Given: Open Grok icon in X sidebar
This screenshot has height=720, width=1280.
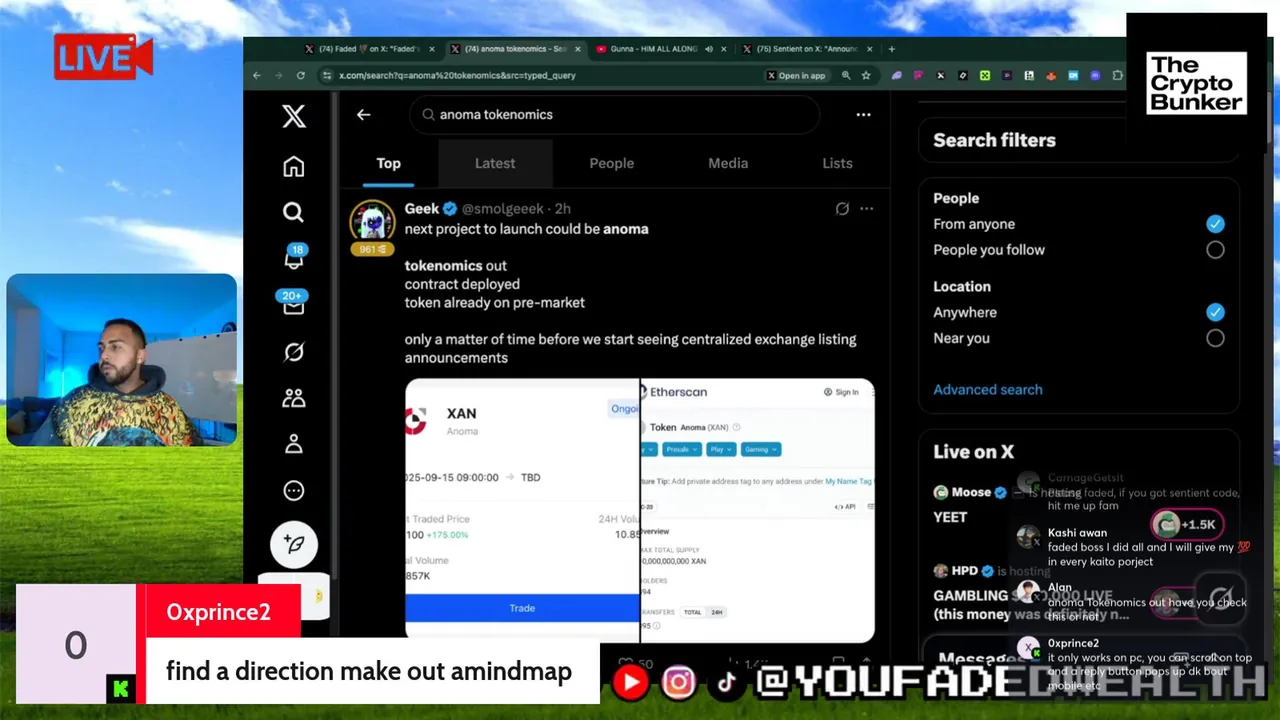Looking at the screenshot, I should coord(294,352).
